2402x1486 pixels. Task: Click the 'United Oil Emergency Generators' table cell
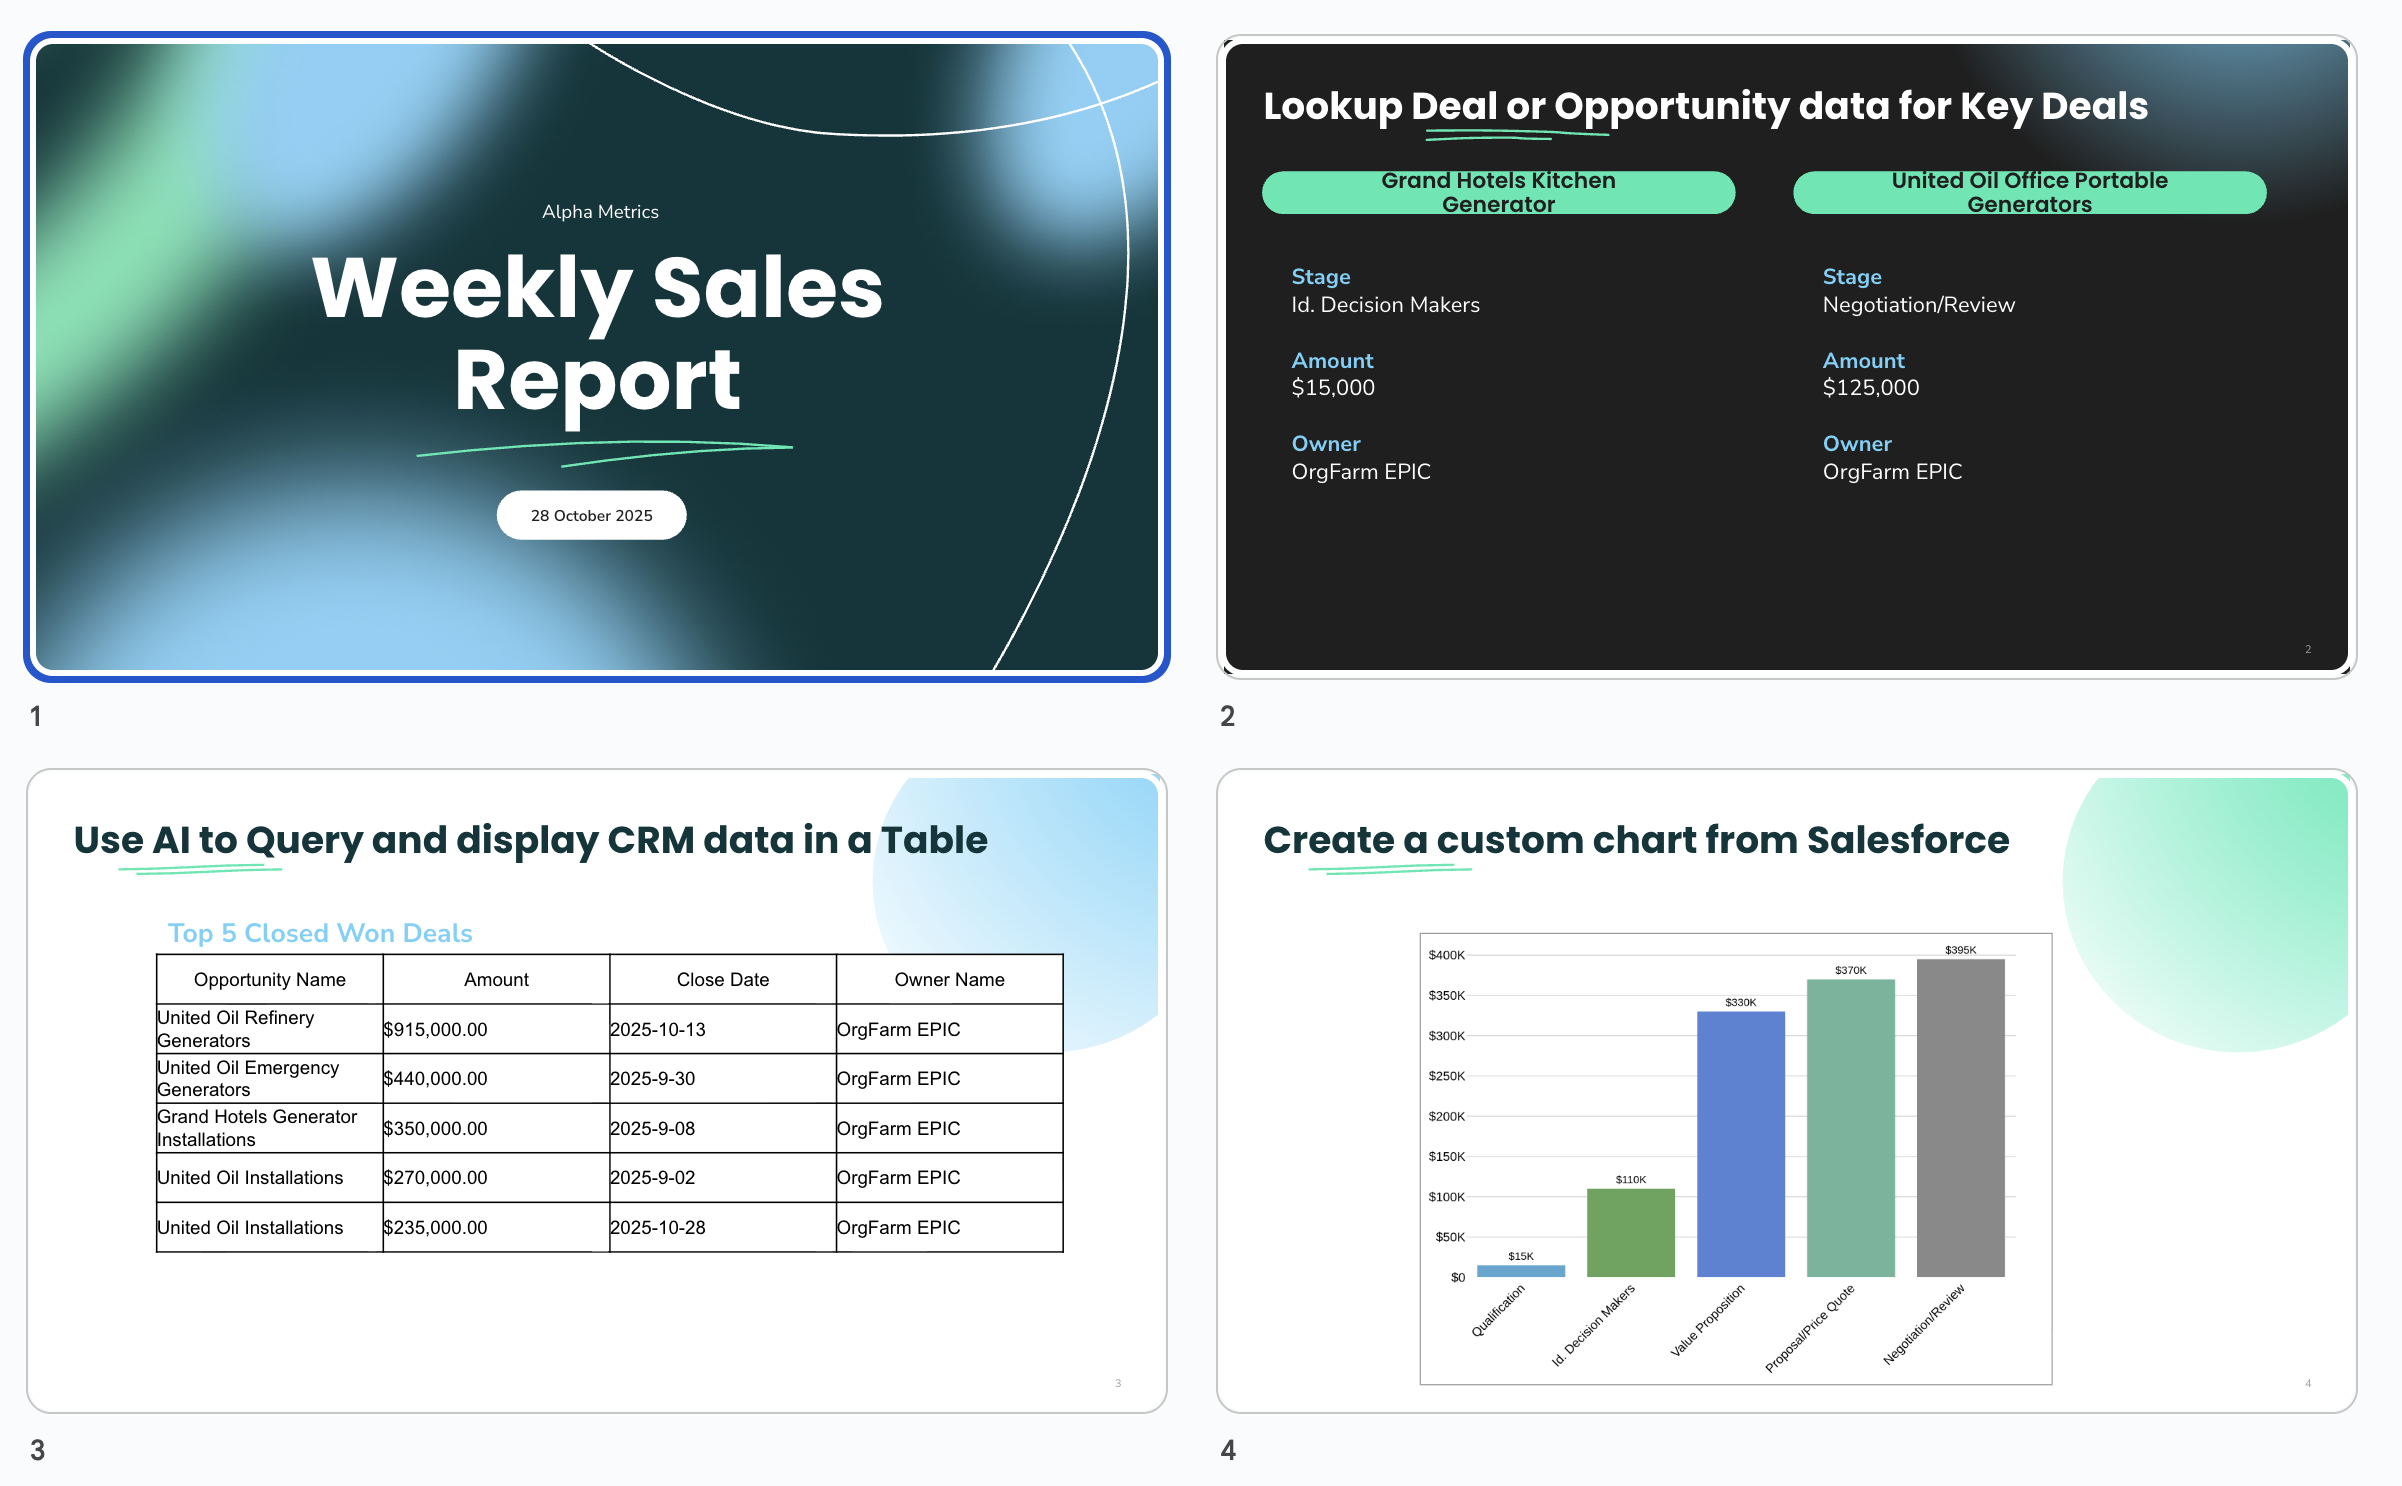(x=270, y=1079)
